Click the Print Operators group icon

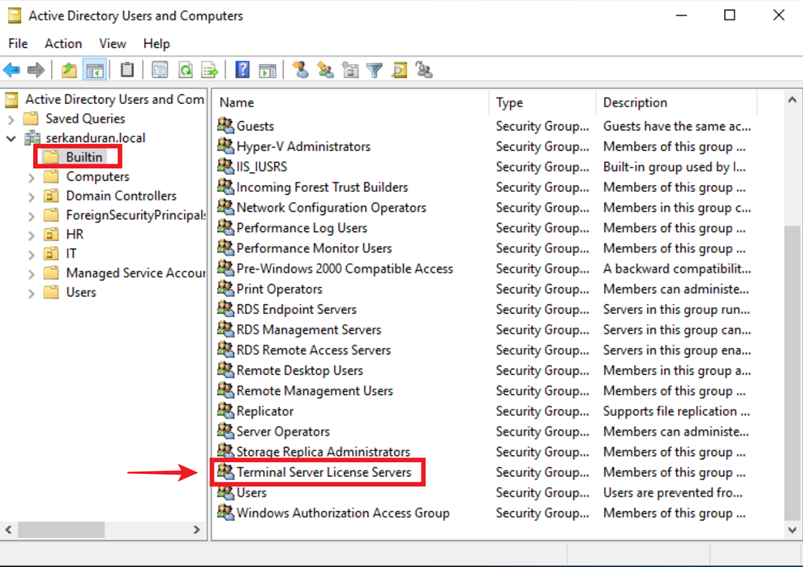[225, 287]
